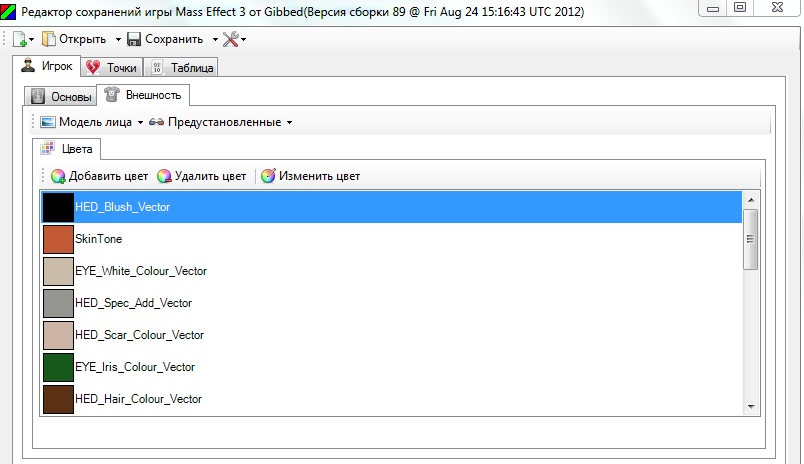Viewport: 804px width, 464px height.
Task: Click the Основы tab x-ray icon
Action: click(x=38, y=96)
